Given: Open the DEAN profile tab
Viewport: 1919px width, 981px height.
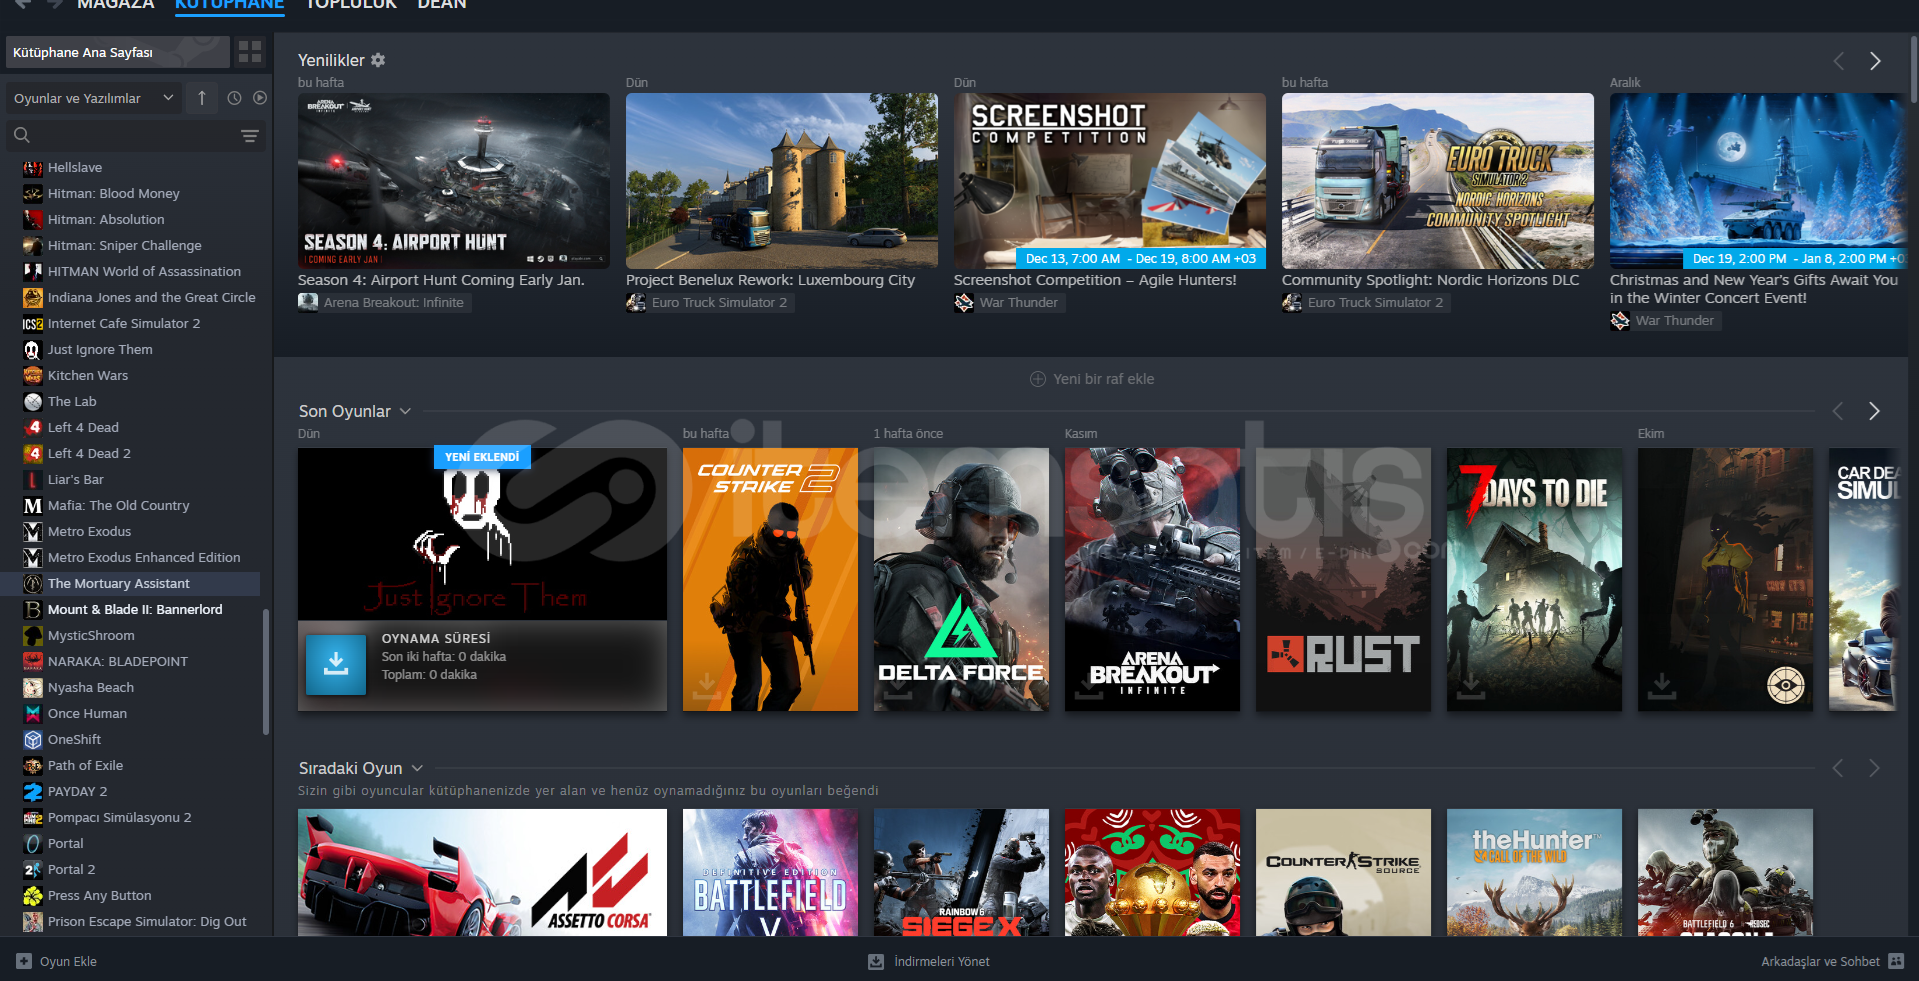Looking at the screenshot, I should (x=442, y=5).
